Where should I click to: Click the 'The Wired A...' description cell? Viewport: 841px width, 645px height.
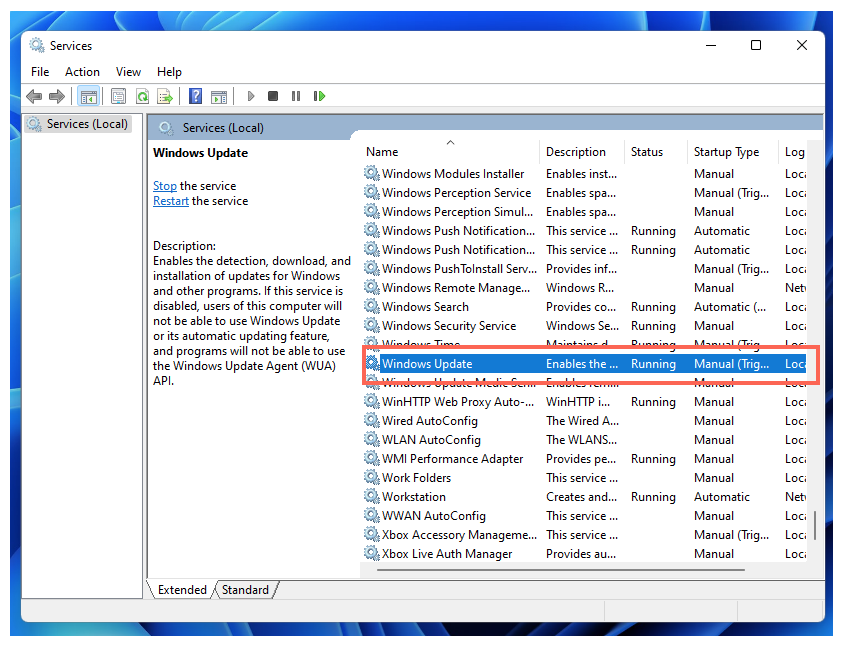coord(582,421)
